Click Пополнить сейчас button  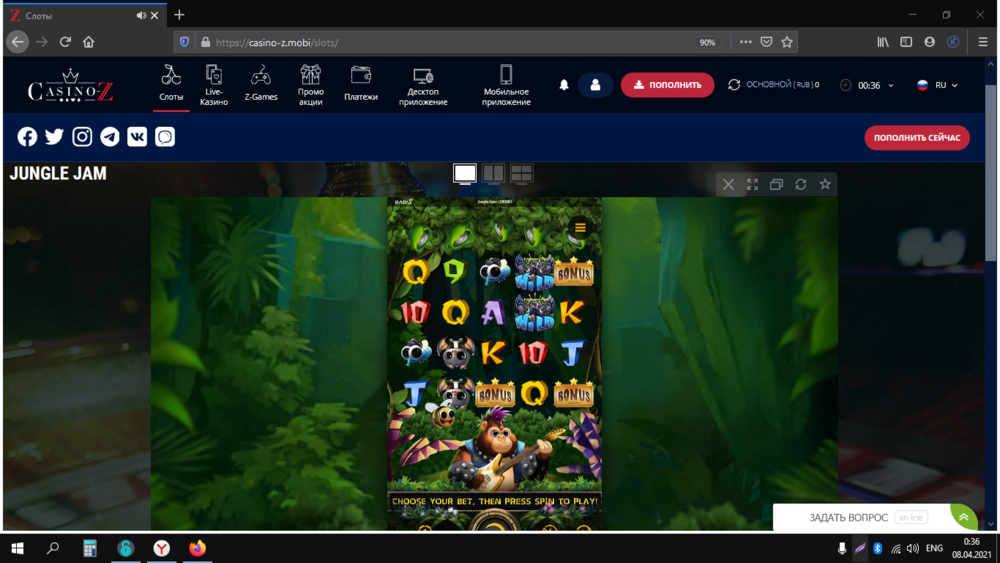916,138
